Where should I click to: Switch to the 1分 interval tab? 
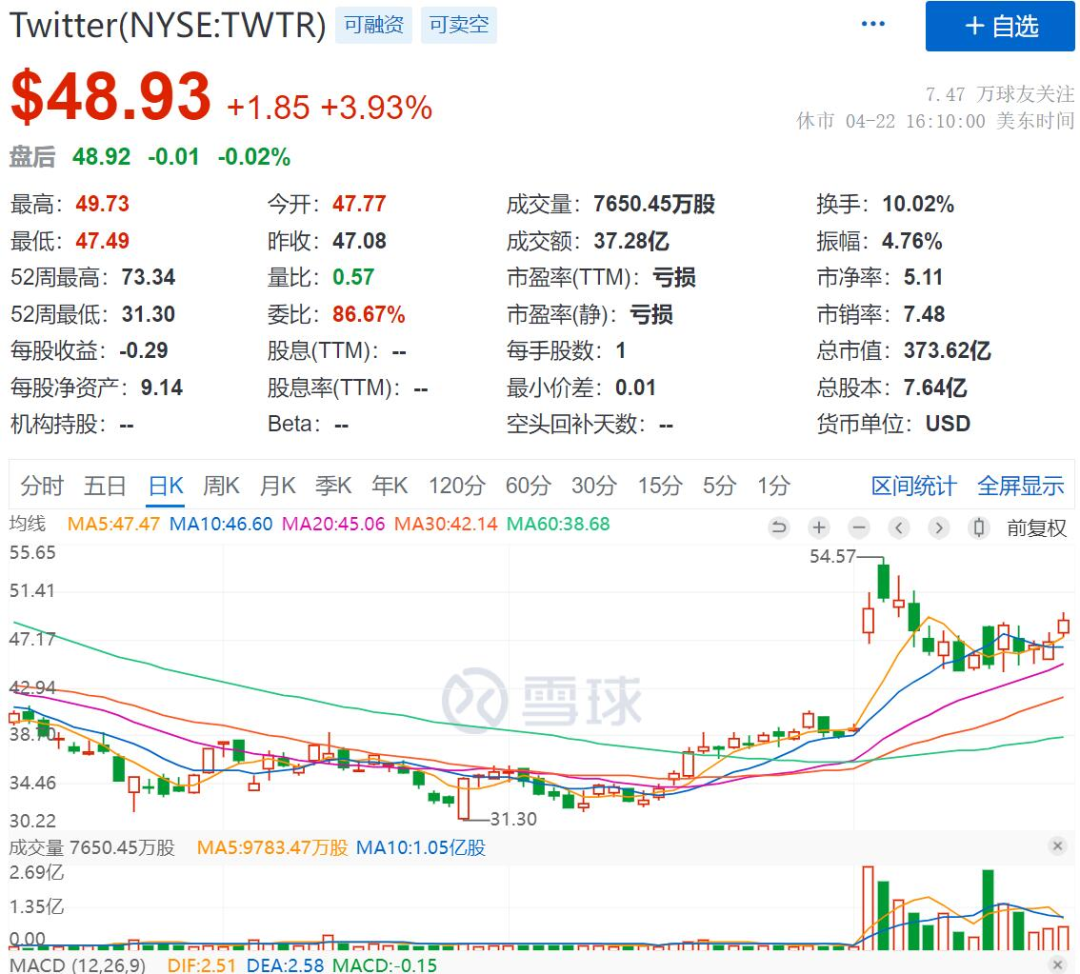(x=773, y=486)
